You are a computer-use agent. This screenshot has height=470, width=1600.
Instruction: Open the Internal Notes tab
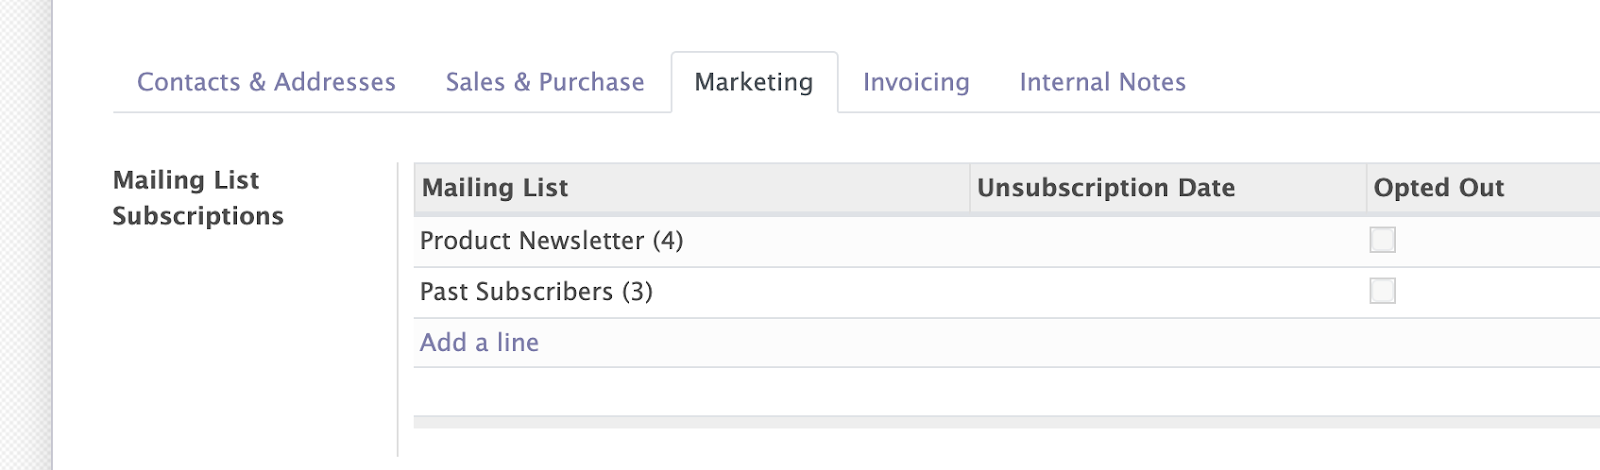point(1102,82)
